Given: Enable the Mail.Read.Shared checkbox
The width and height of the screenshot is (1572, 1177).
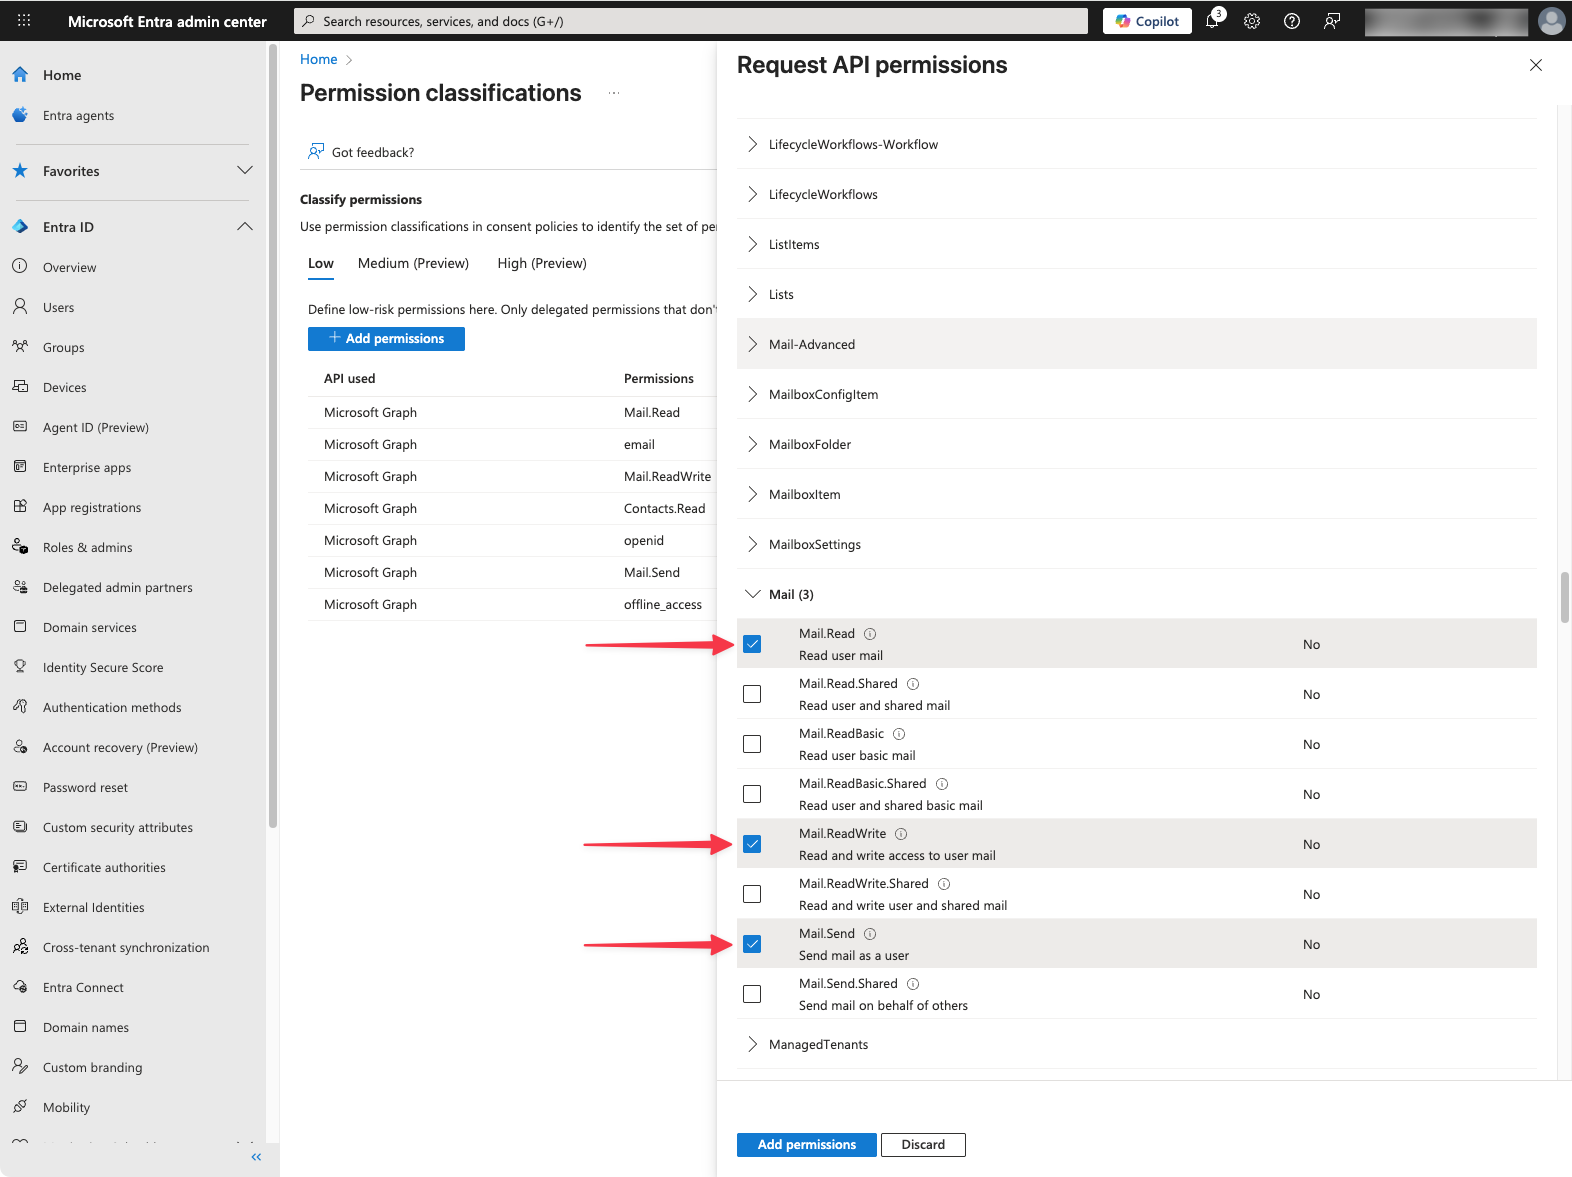Looking at the screenshot, I should (752, 694).
